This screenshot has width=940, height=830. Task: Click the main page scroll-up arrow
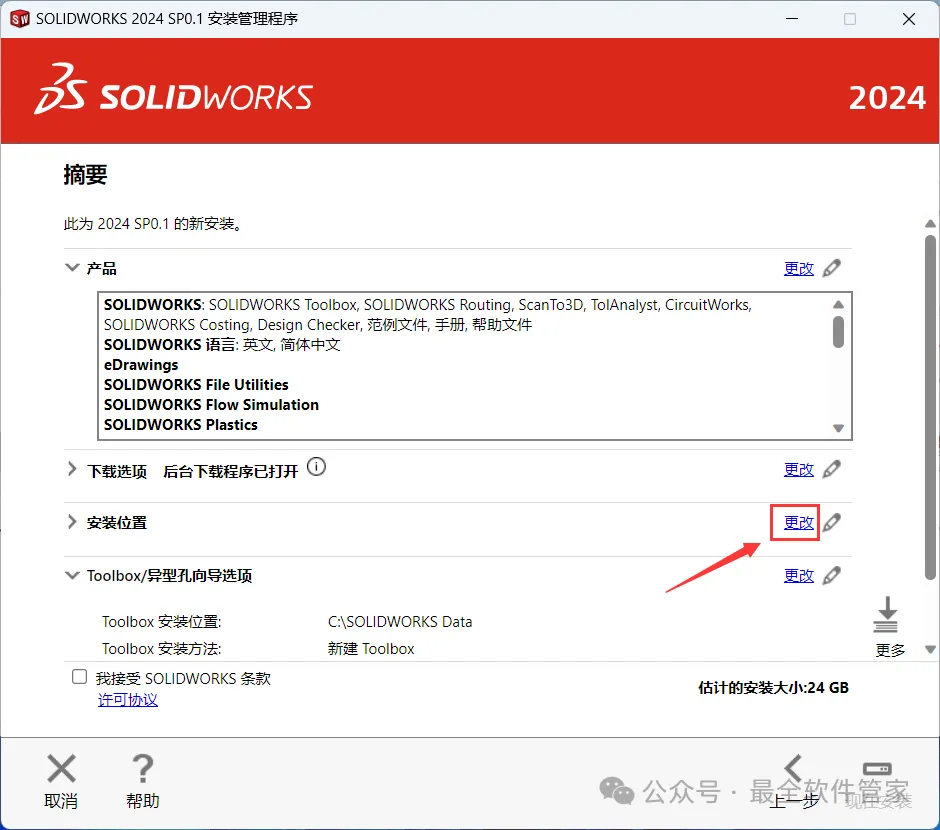tap(930, 224)
